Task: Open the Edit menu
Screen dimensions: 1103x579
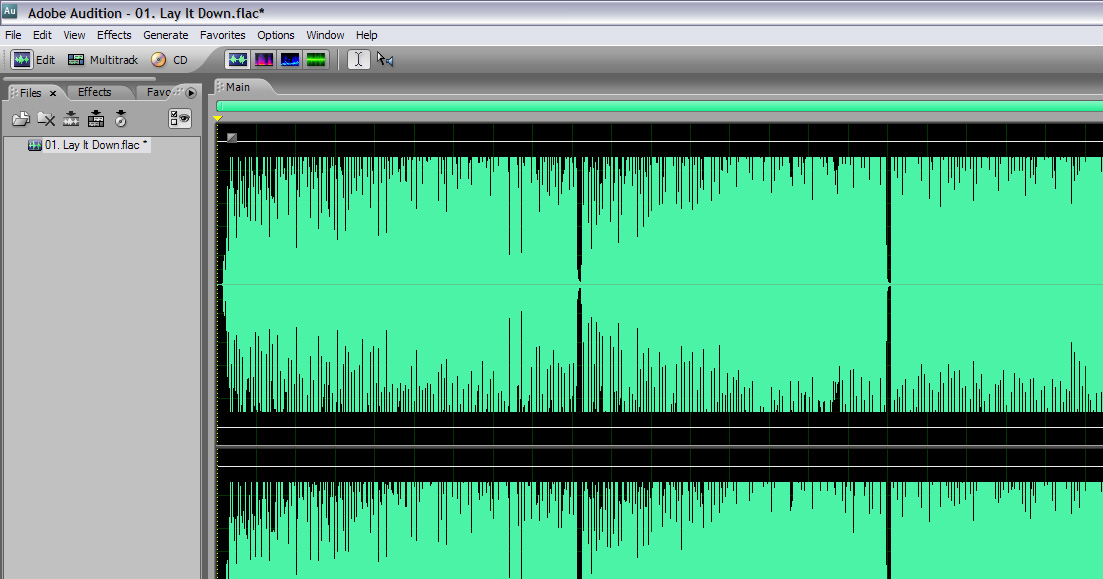Action: click(42, 34)
